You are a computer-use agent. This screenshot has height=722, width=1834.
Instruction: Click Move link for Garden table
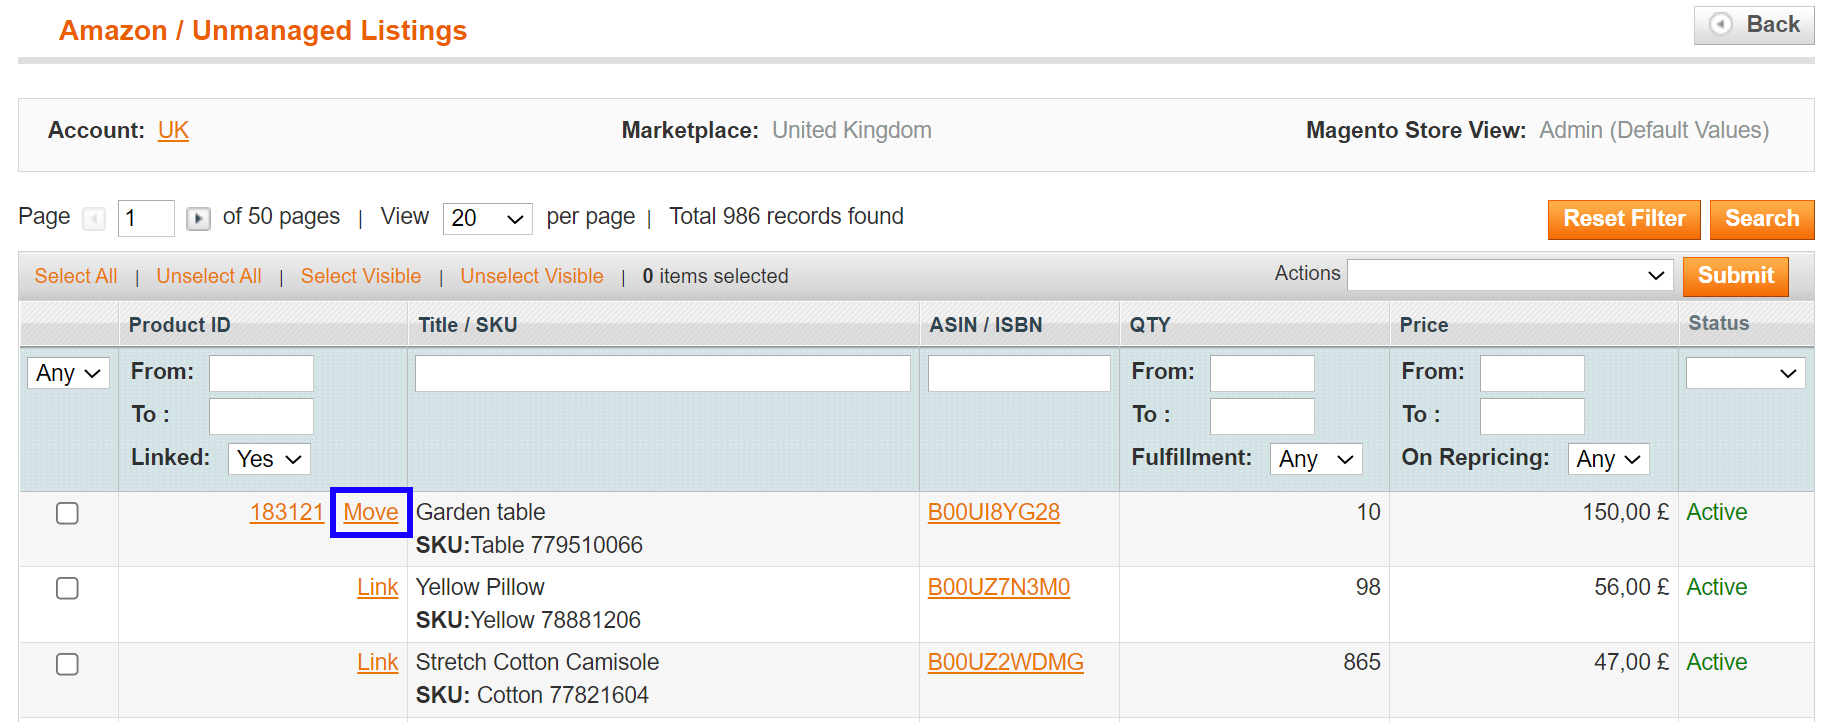(371, 513)
